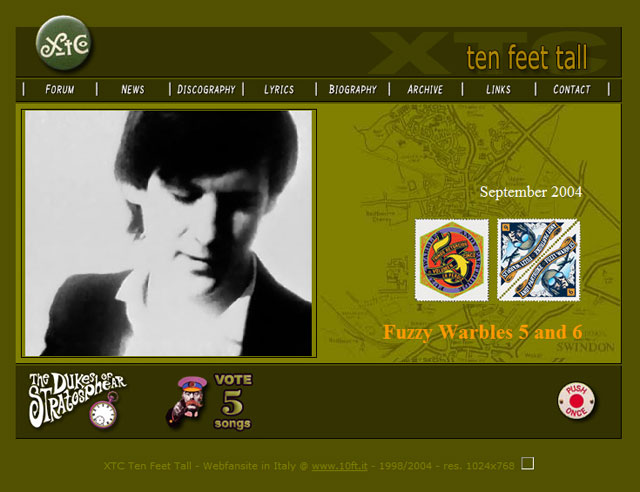Open the Discography page
Screen dimensions: 640x492
click(206, 89)
